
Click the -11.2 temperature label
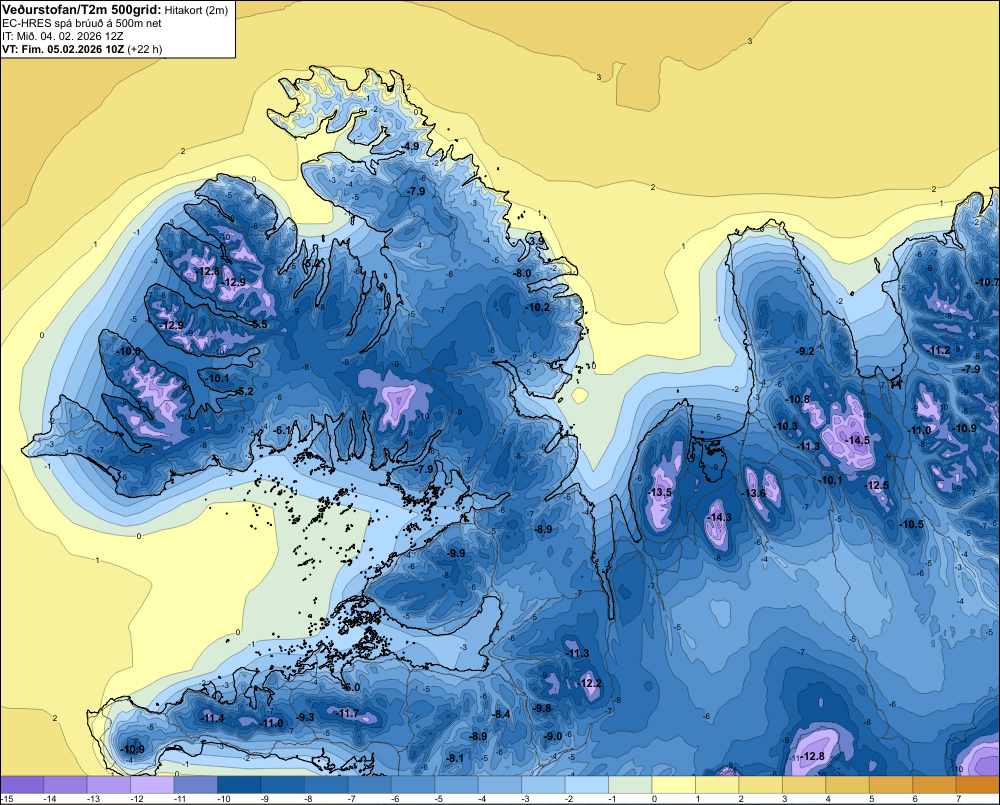(x=939, y=351)
